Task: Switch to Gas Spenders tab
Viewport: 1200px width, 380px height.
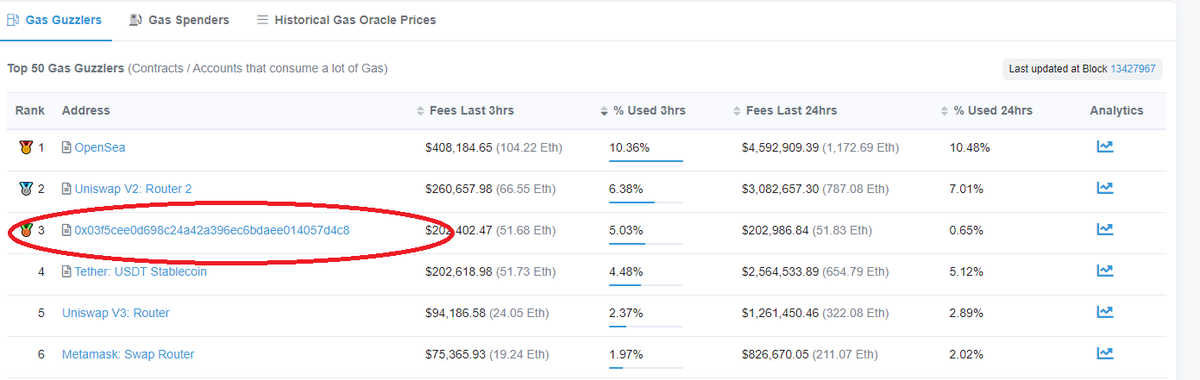Action: tap(180, 20)
